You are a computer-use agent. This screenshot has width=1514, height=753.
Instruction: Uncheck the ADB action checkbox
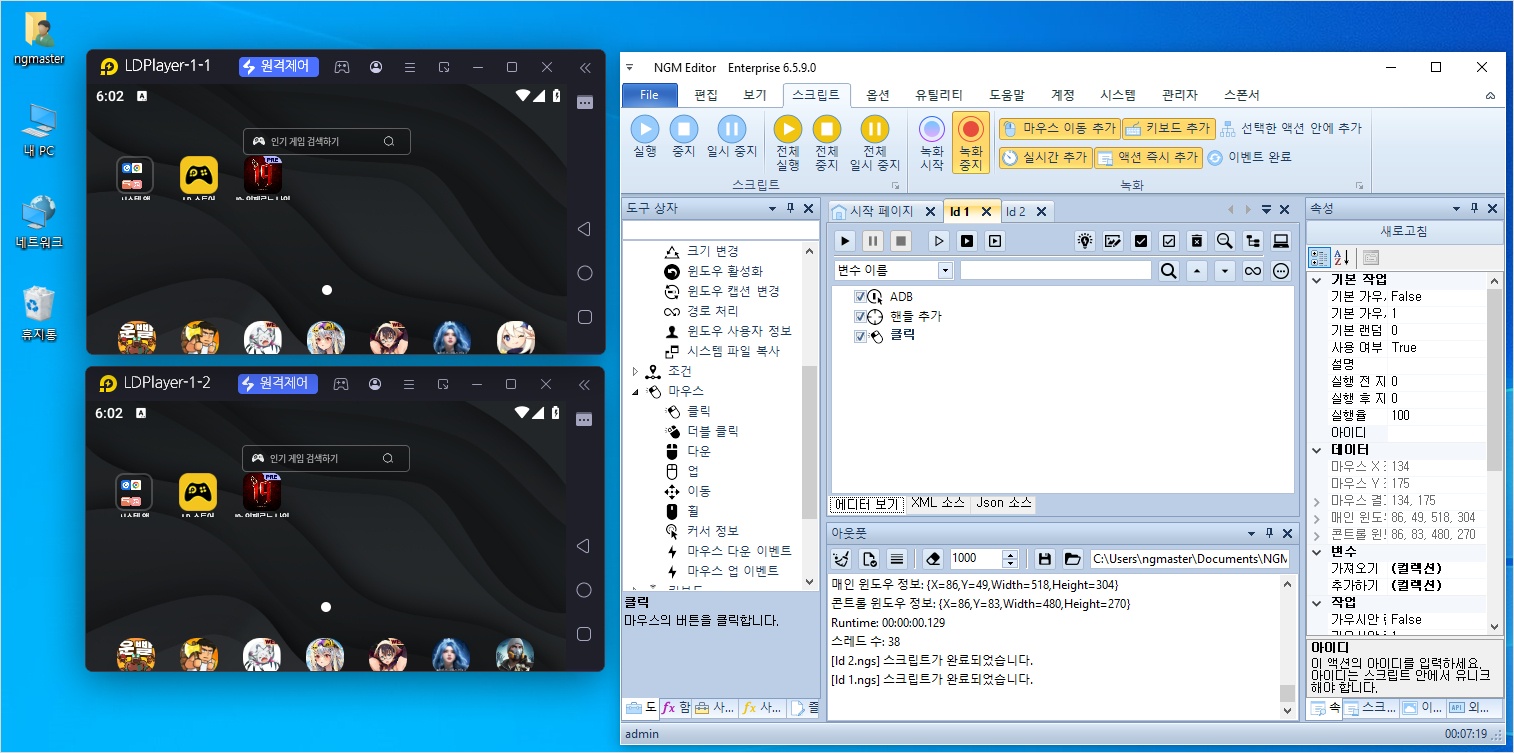pyautogui.click(x=860, y=297)
